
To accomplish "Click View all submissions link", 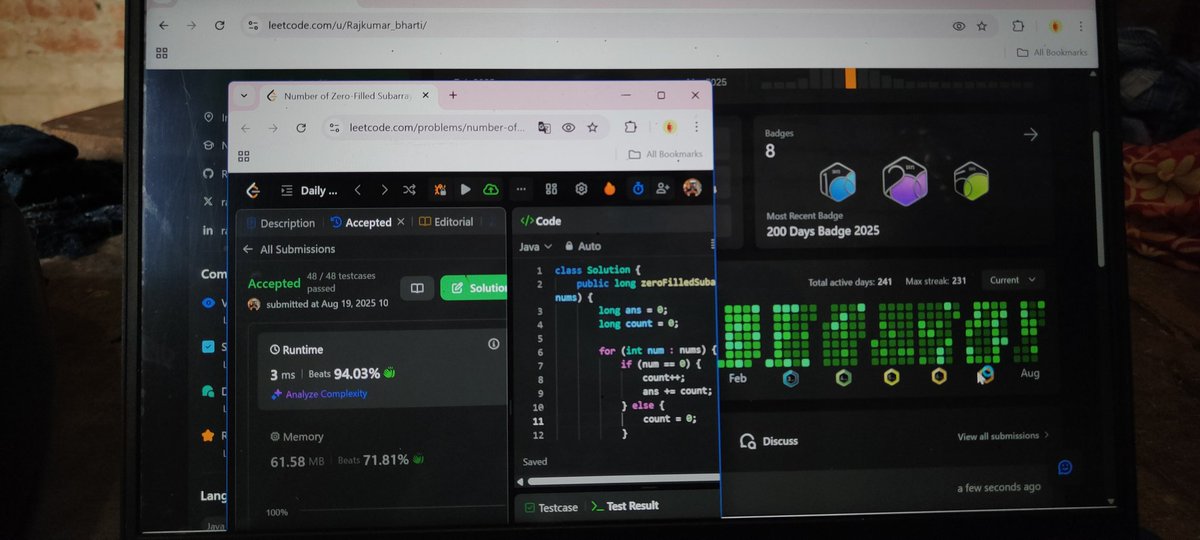I will (1003, 436).
